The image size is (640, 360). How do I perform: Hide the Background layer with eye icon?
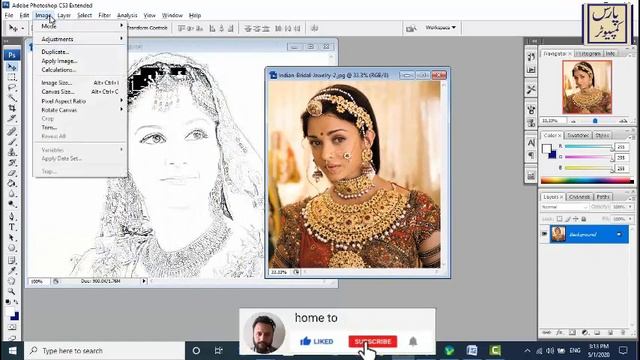[x=544, y=234]
